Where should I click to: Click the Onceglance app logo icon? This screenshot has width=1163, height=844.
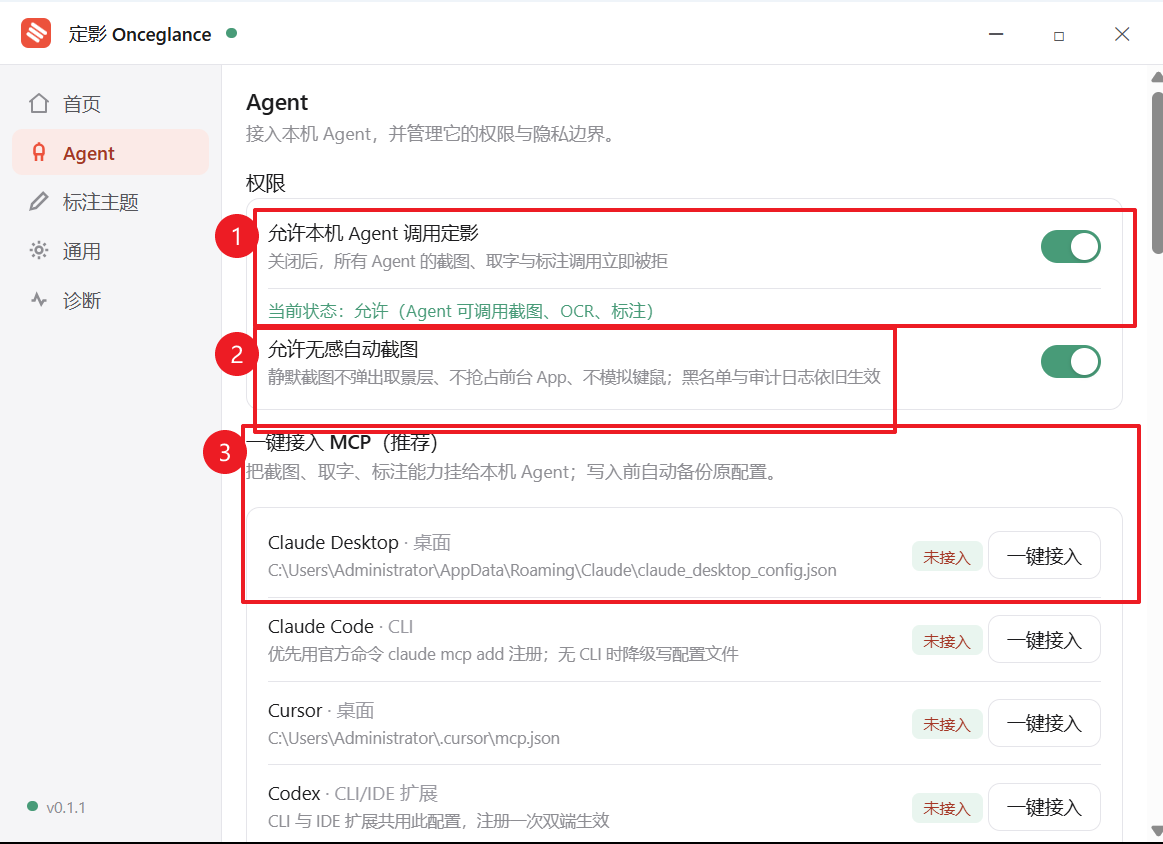pos(36,33)
